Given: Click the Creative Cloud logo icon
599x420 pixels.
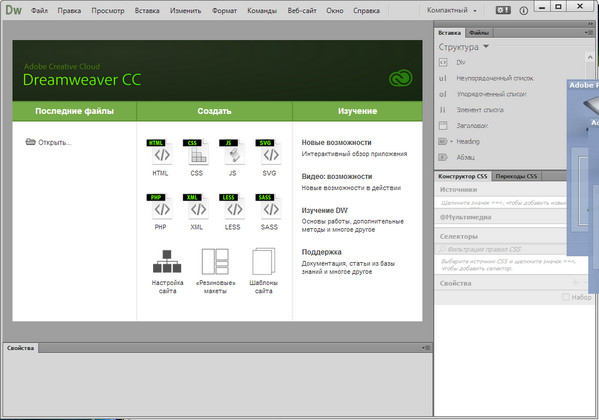Looking at the screenshot, I should [400, 78].
